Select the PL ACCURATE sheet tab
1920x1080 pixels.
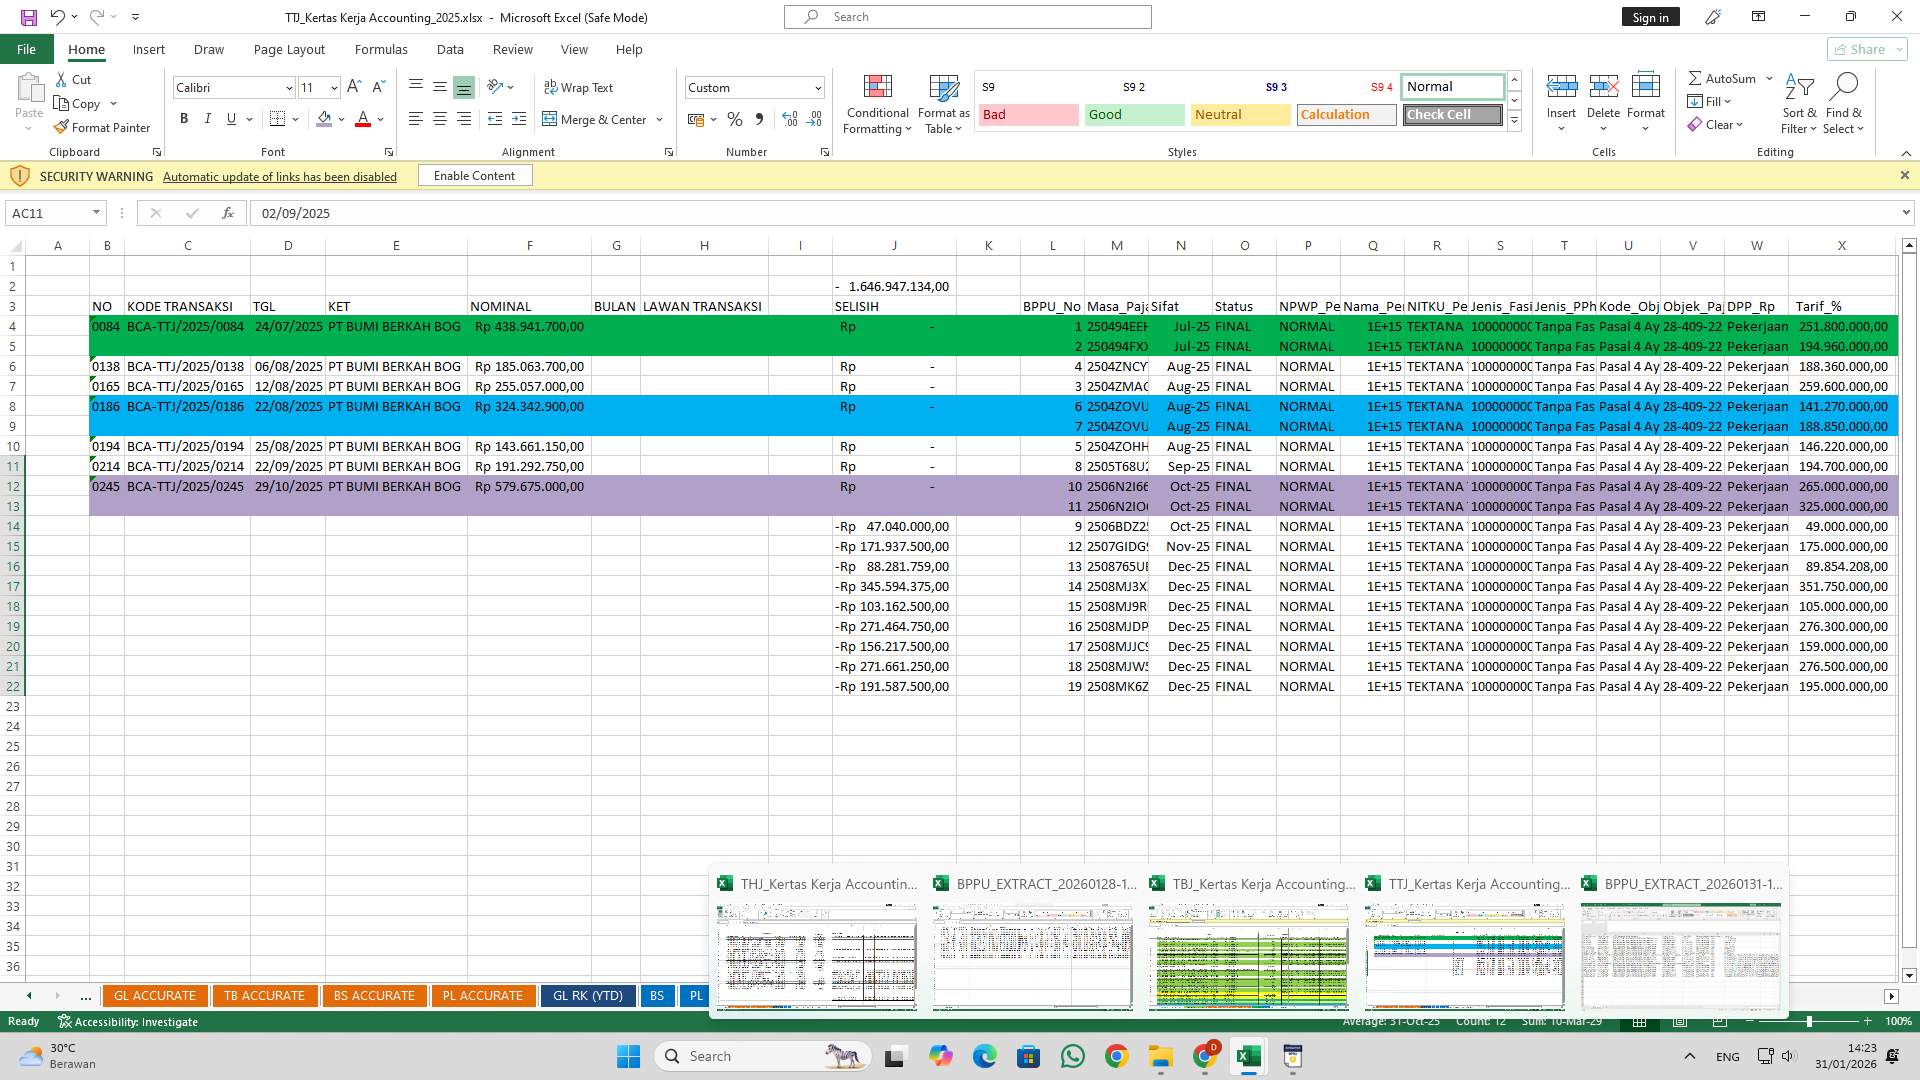tap(483, 995)
